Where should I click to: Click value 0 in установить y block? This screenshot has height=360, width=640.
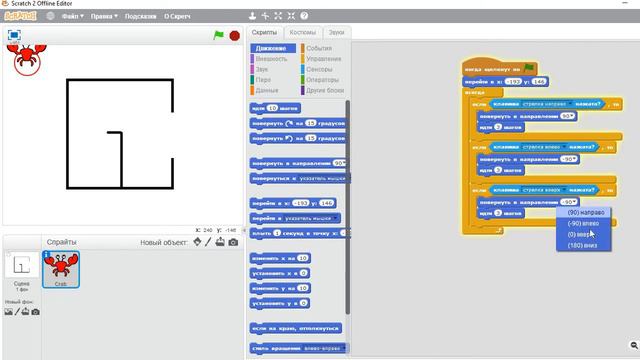[x=303, y=303]
